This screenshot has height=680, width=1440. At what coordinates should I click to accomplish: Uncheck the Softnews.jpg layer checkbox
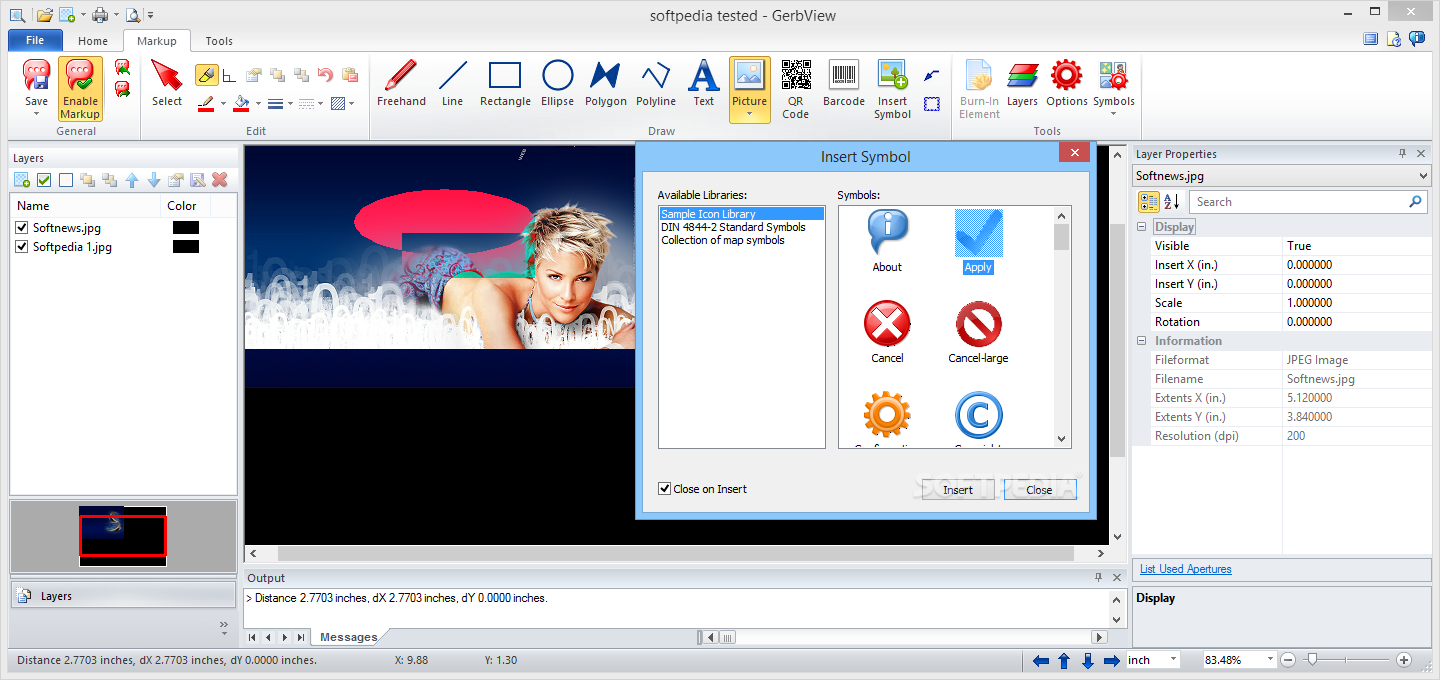click(22, 228)
